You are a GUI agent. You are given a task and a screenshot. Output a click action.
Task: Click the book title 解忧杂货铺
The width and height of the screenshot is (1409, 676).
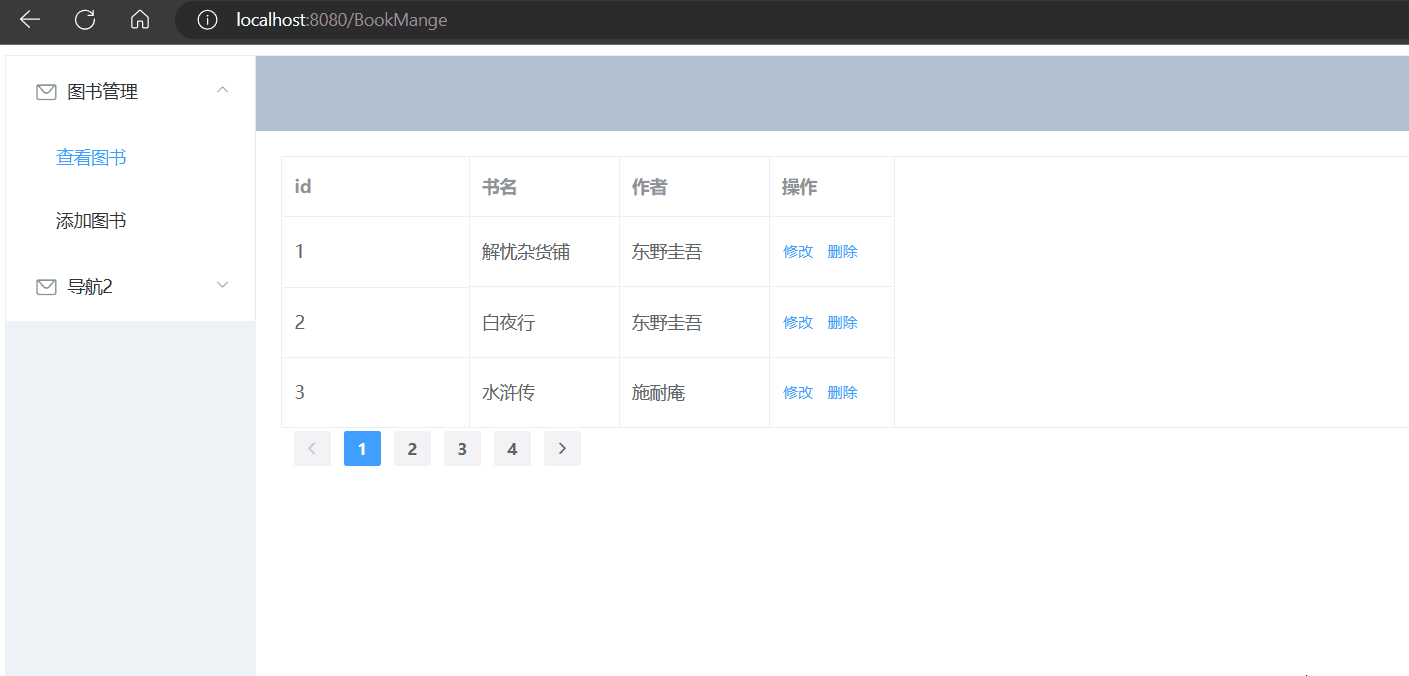click(x=526, y=252)
